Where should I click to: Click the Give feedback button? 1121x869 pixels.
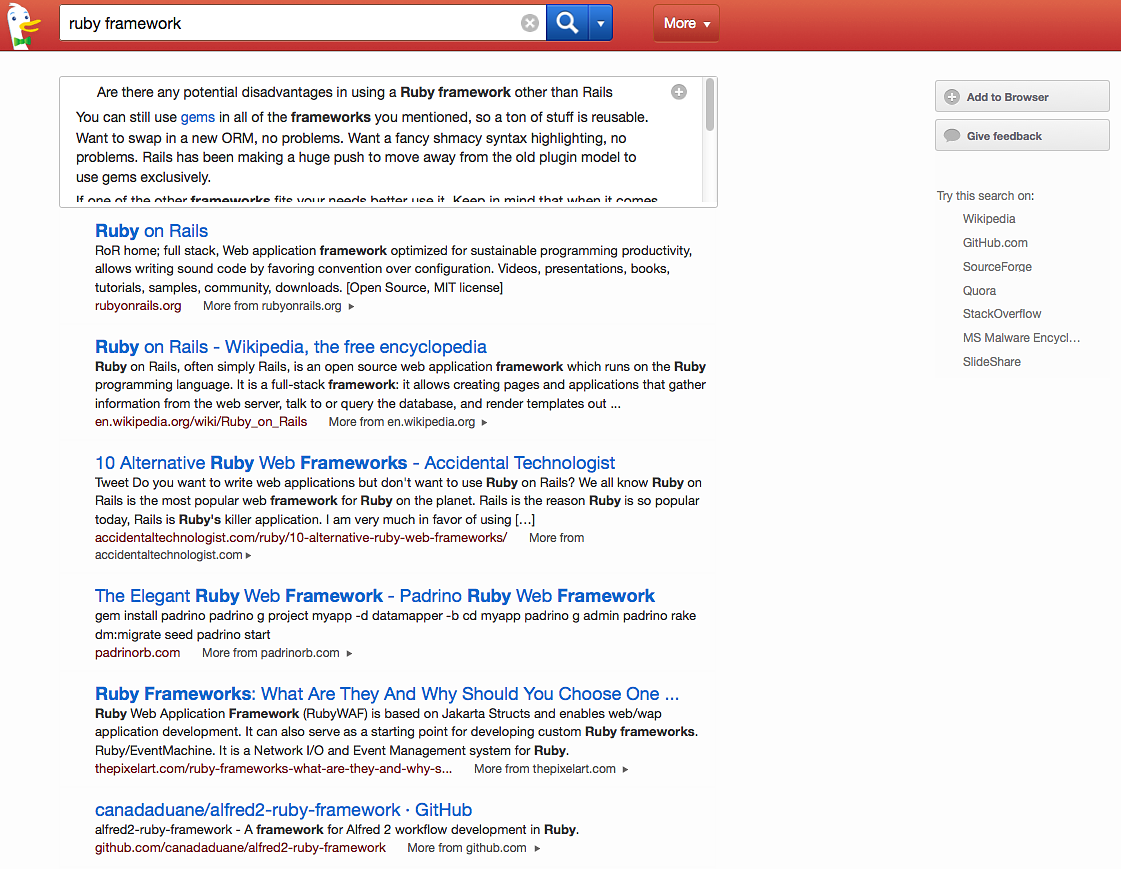tap(1021, 136)
